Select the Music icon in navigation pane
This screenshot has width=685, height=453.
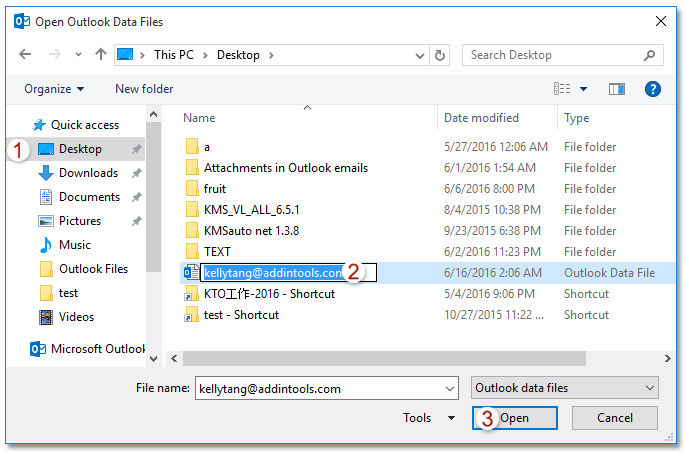45,245
